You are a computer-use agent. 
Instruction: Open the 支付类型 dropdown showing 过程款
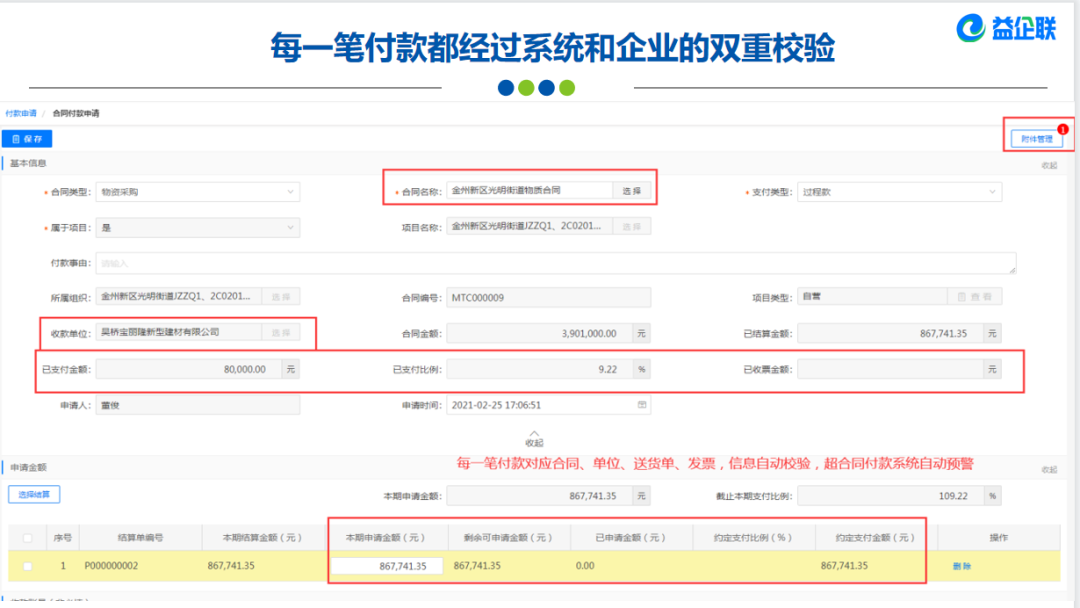click(x=900, y=191)
